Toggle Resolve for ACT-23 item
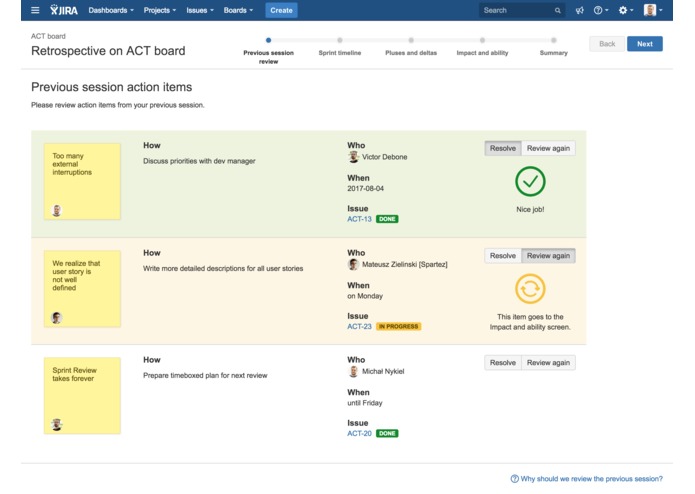This screenshot has width=695, height=494. (503, 256)
